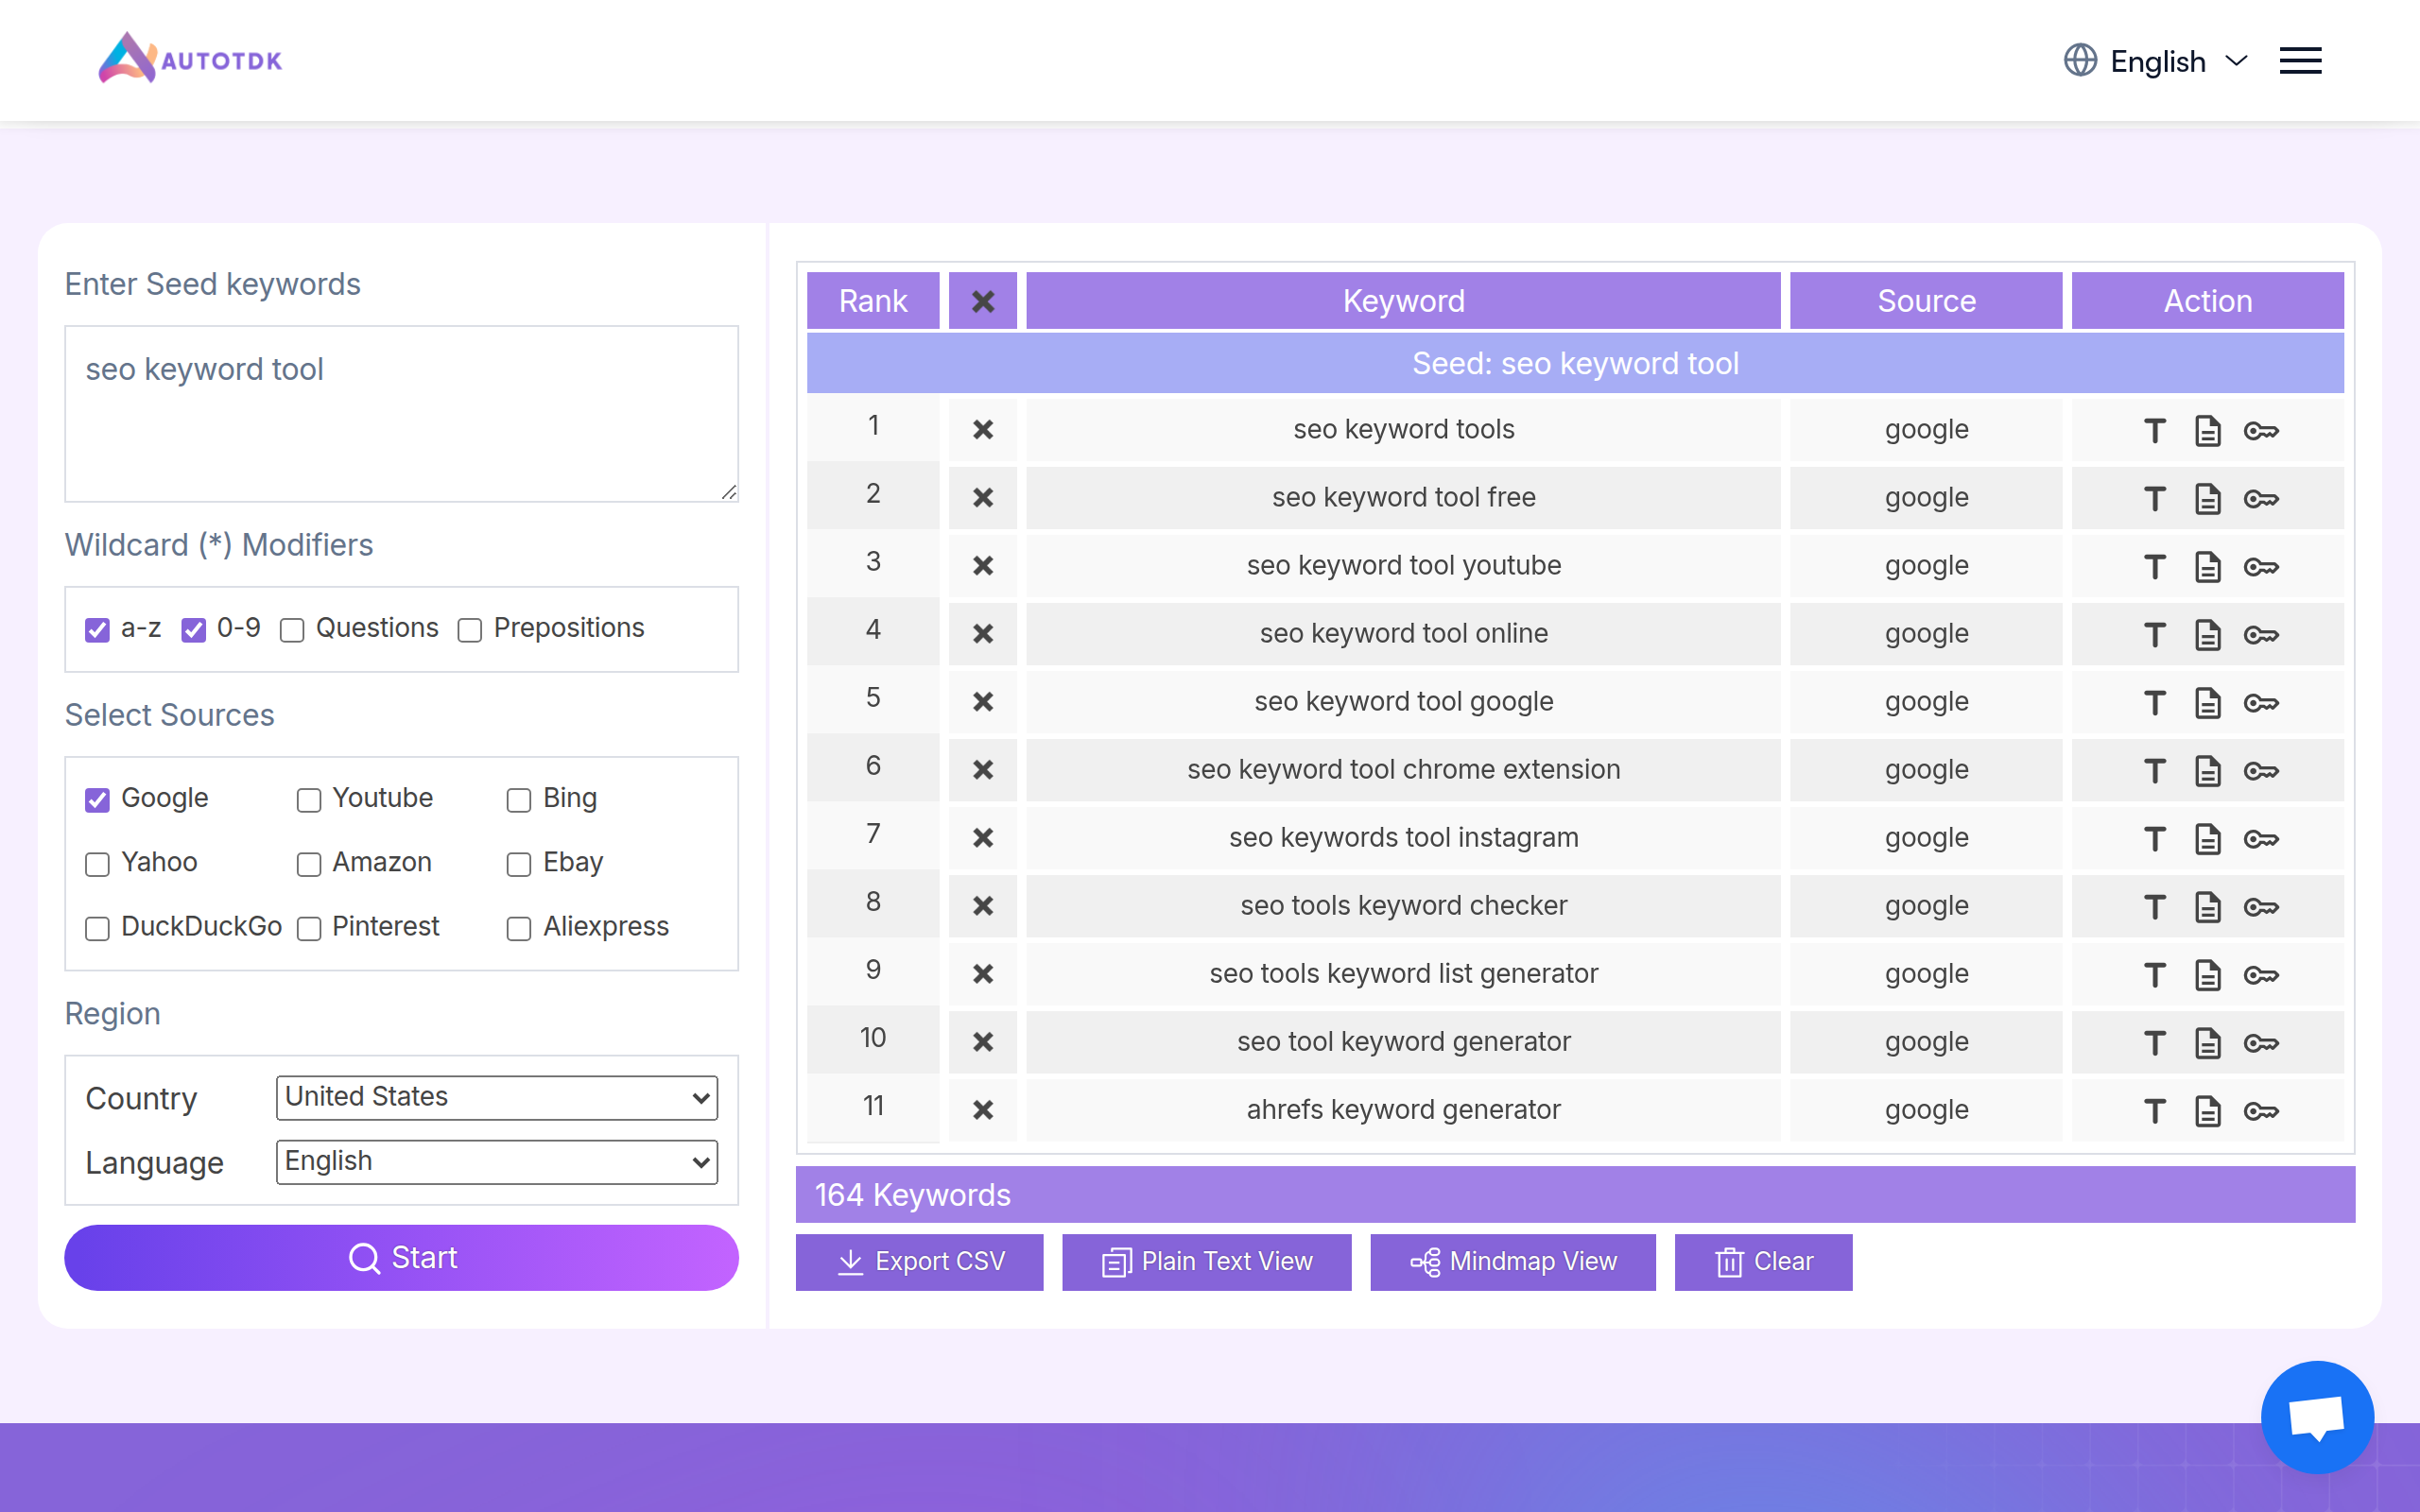The image size is (2420, 1512).
Task: Switch to Mindmap View
Action: pos(1512,1262)
